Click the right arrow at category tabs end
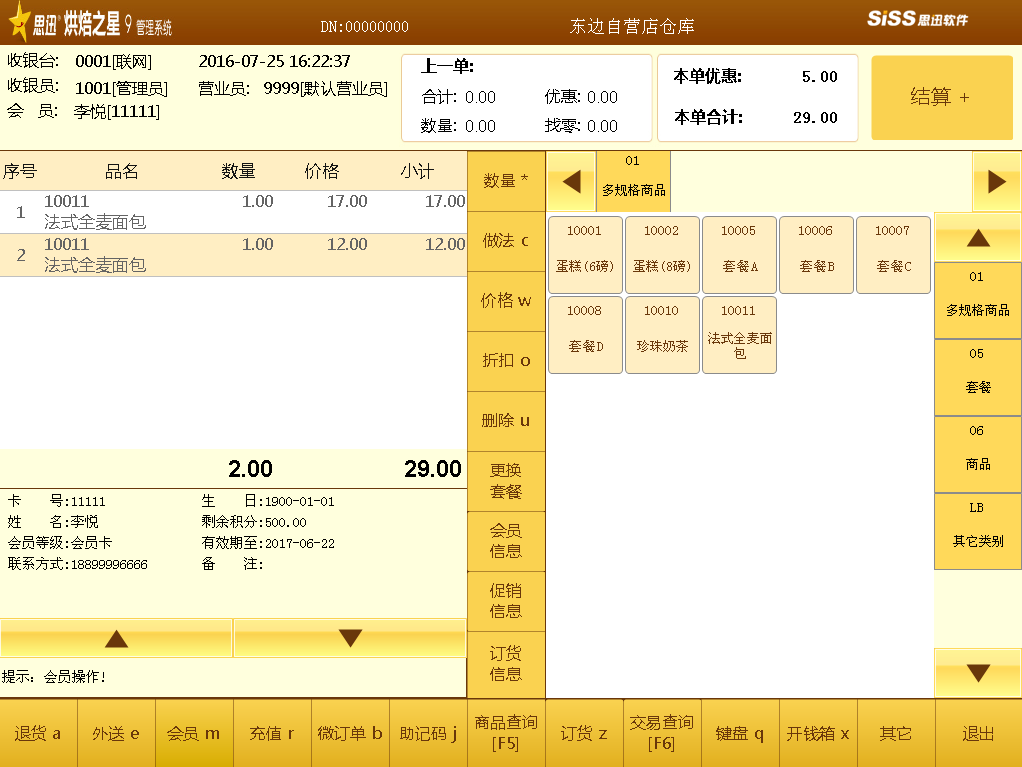 tap(996, 182)
